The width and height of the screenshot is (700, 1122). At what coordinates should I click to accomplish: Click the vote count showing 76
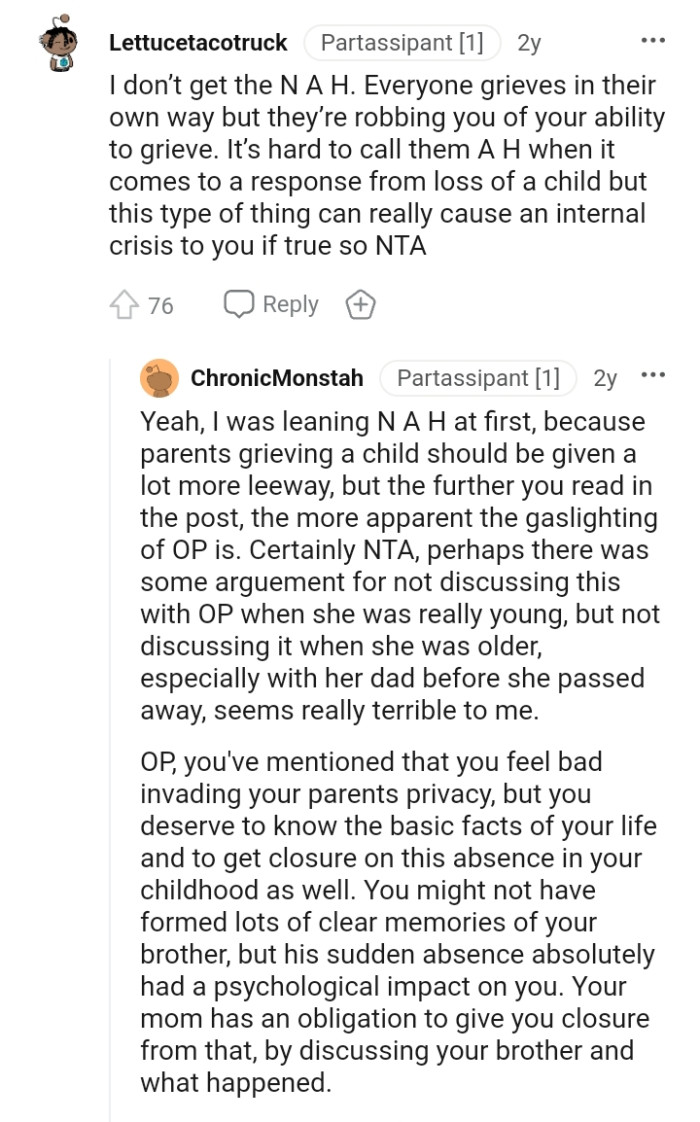point(158,303)
